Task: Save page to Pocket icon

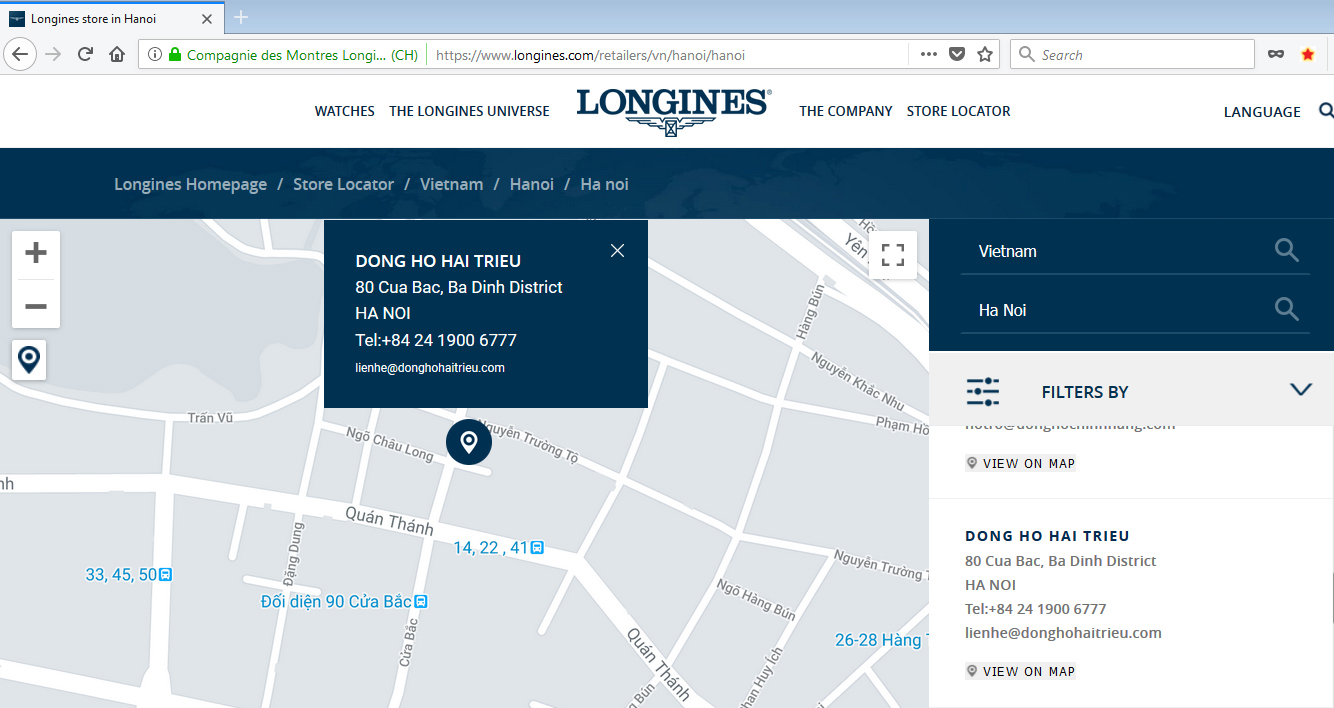Action: 957,55
